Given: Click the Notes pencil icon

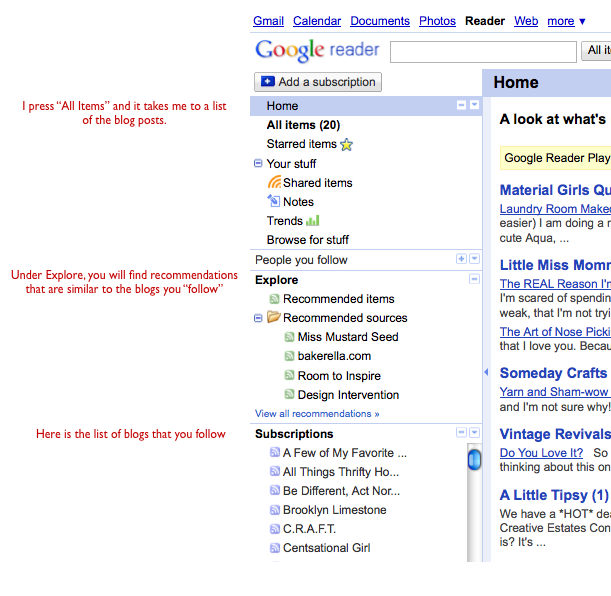Looking at the screenshot, I should pyautogui.click(x=274, y=201).
